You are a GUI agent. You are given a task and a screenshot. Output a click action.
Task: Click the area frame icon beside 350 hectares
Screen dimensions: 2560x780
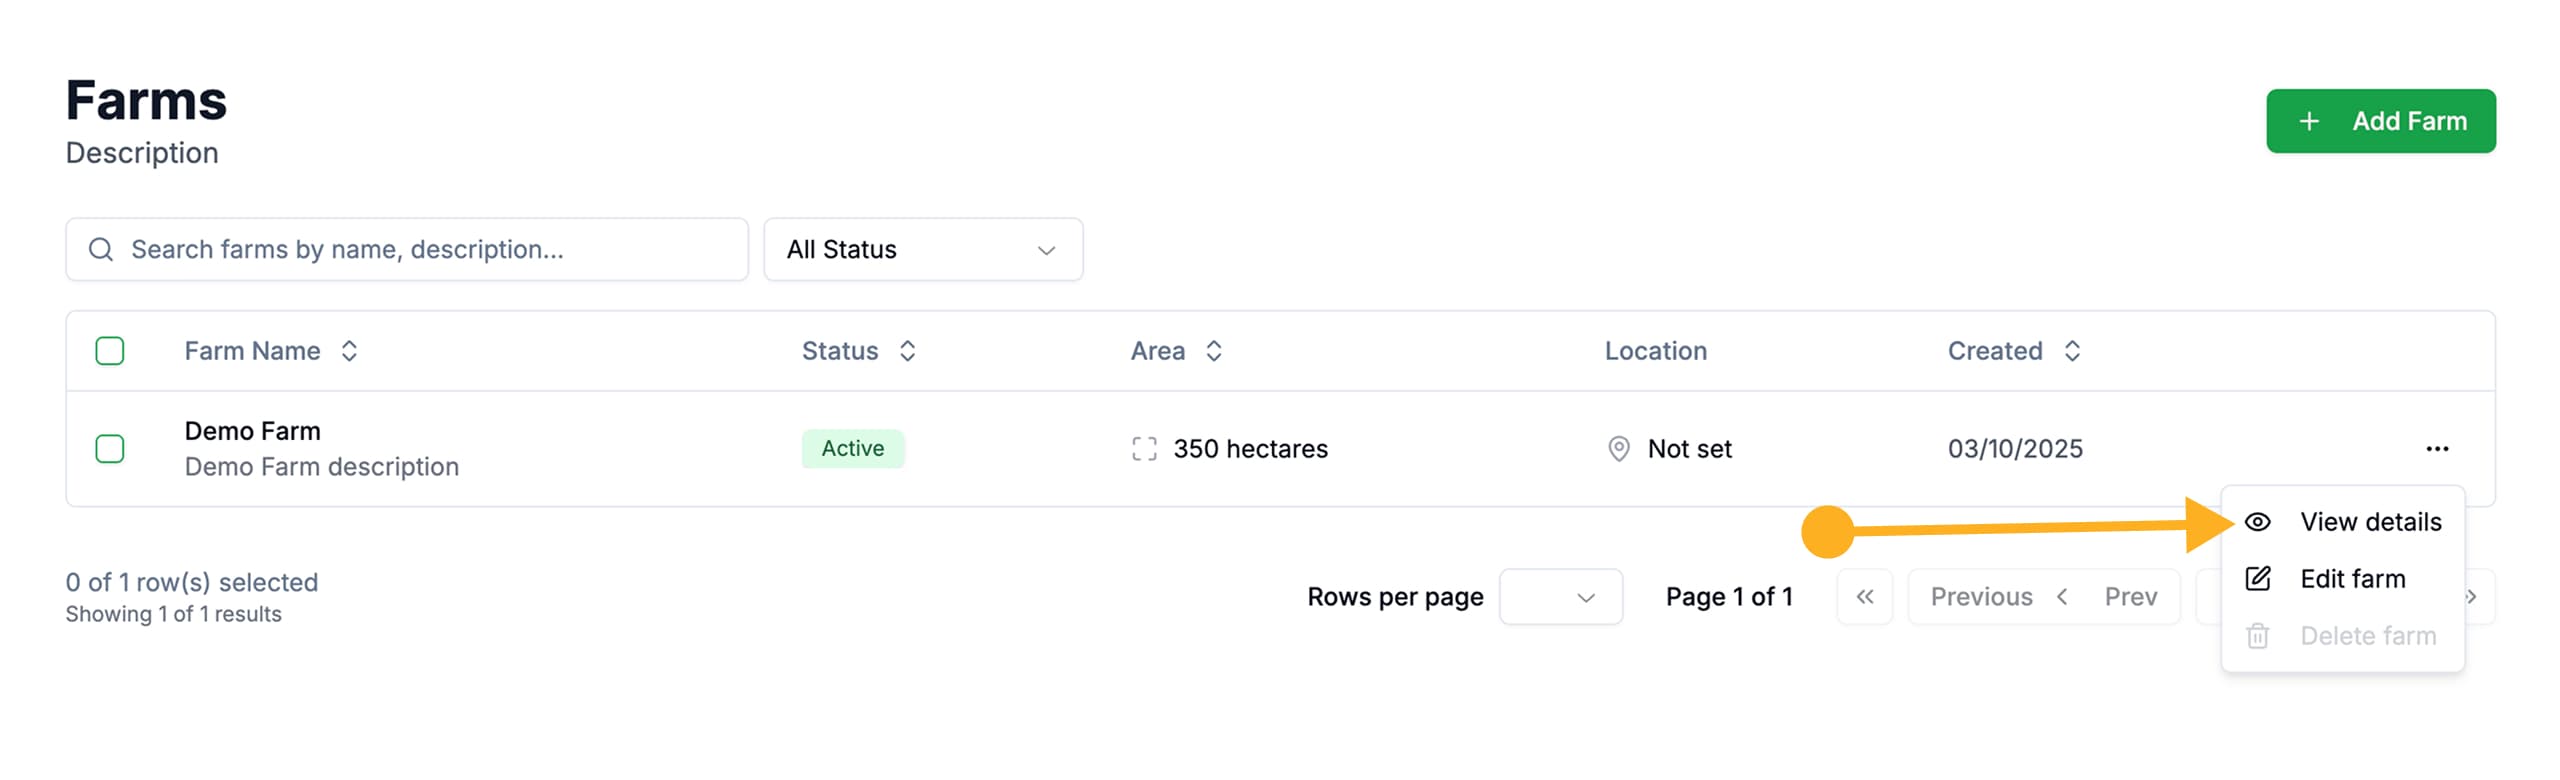pos(1144,449)
